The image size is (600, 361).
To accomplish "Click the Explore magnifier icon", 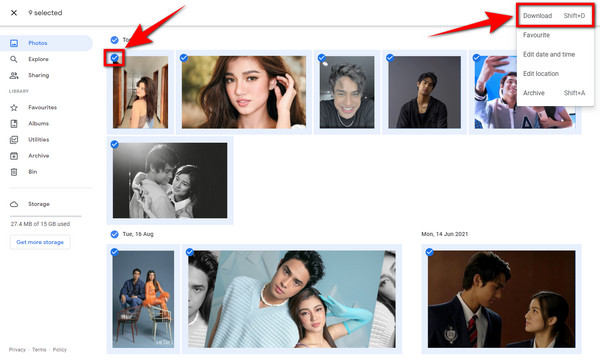I will (x=14, y=59).
